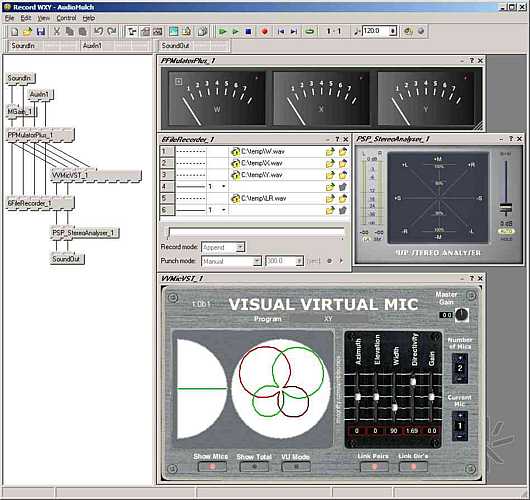The width and height of the screenshot is (530, 500).
Task: Toggle the Show Total button
Action: 254,467
